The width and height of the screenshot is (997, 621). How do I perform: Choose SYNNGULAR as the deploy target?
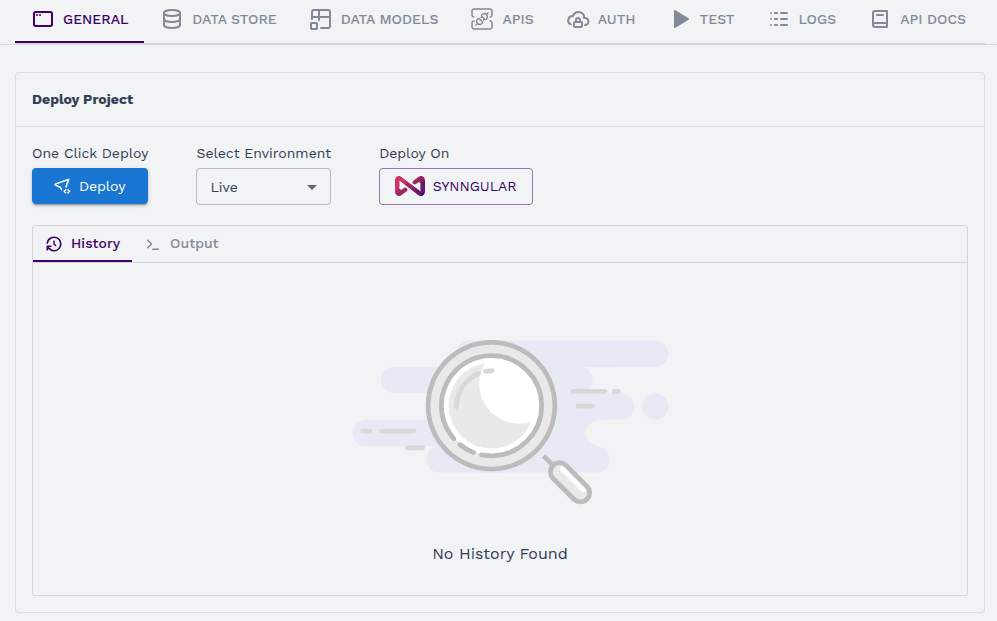point(473,187)
